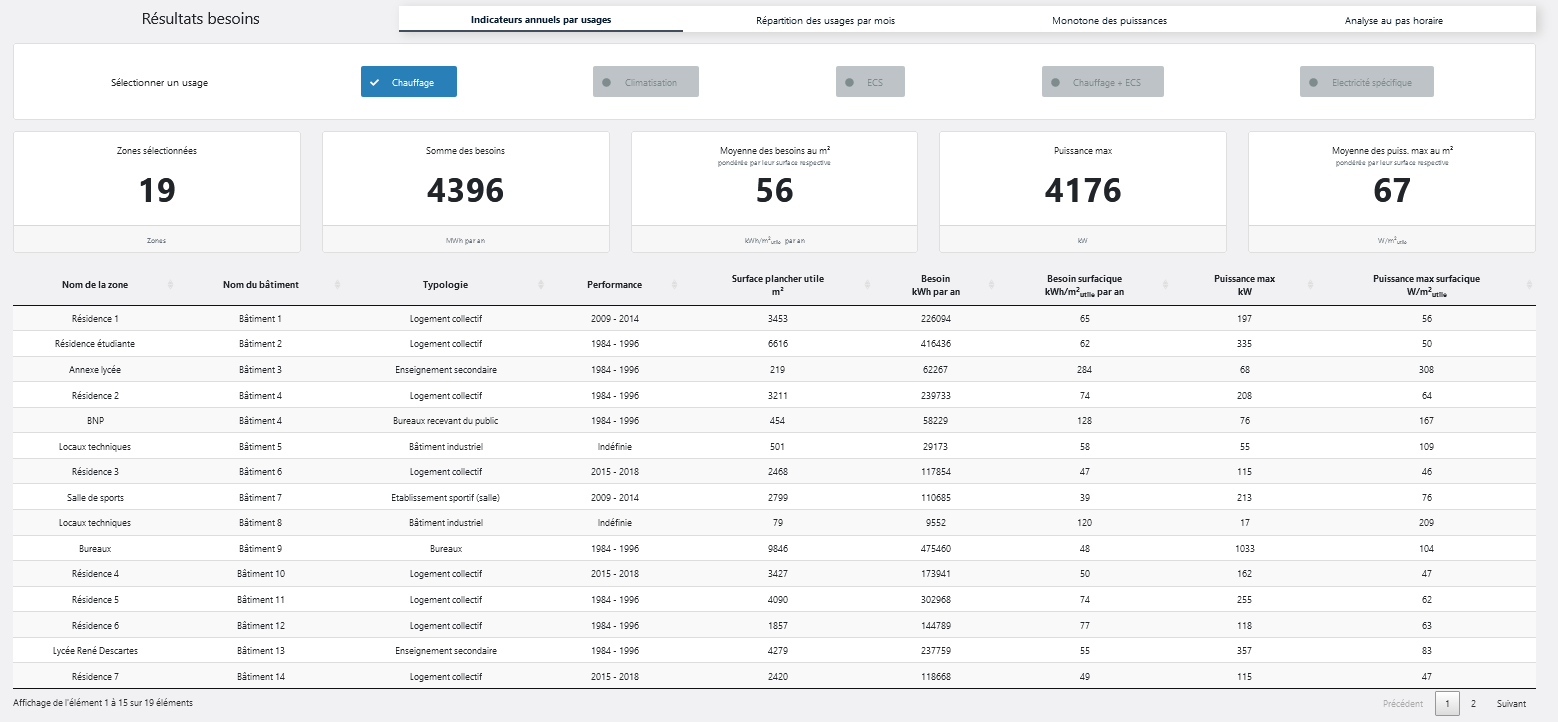This screenshot has height=722, width=1558.
Task: Click the besoin value 475460
Action: [x=937, y=549]
